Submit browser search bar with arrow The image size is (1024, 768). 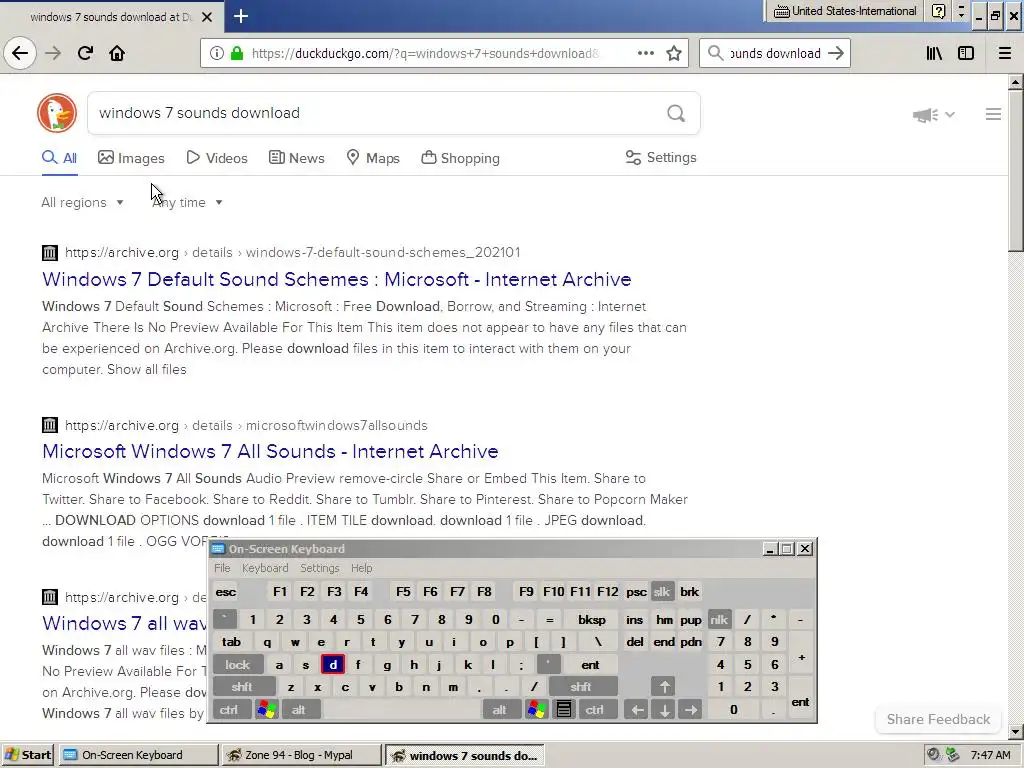click(835, 54)
